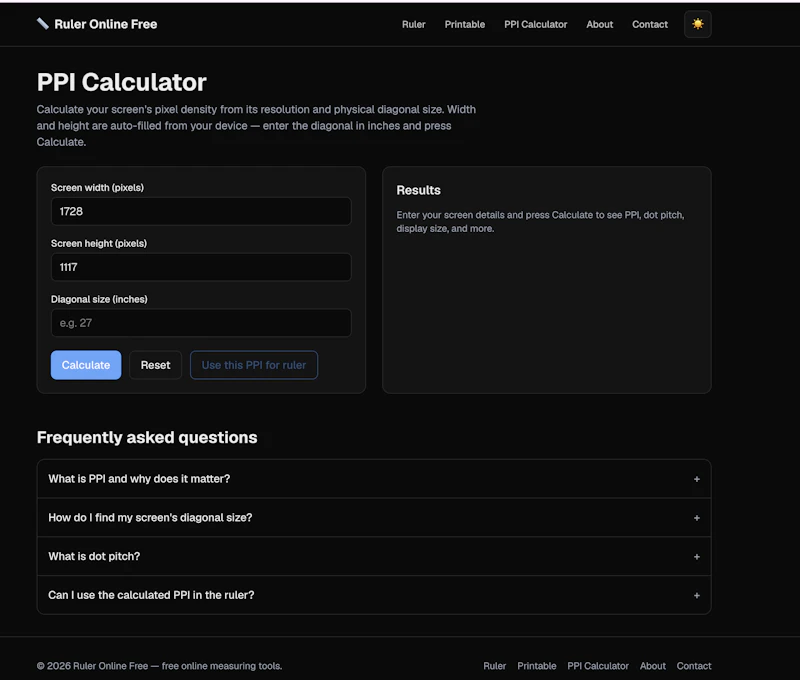Expand 'What is PPI and why does it matter?'
Viewport: 800px width, 680px height.
[x=374, y=478]
